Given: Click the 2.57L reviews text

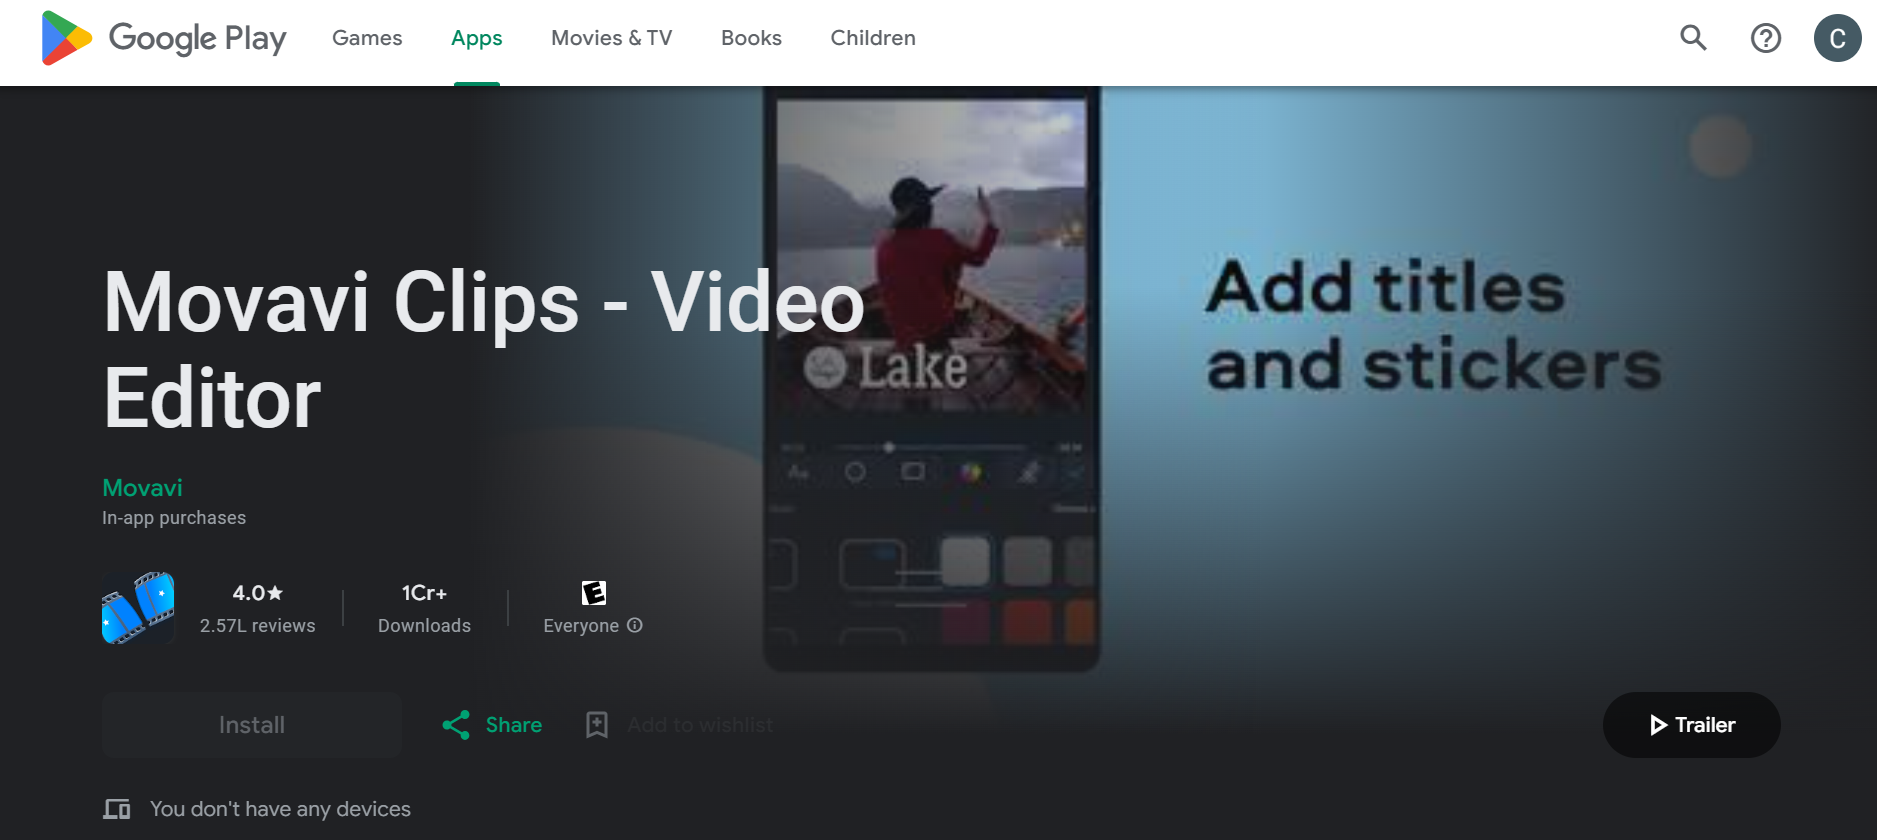Looking at the screenshot, I should (x=258, y=626).
